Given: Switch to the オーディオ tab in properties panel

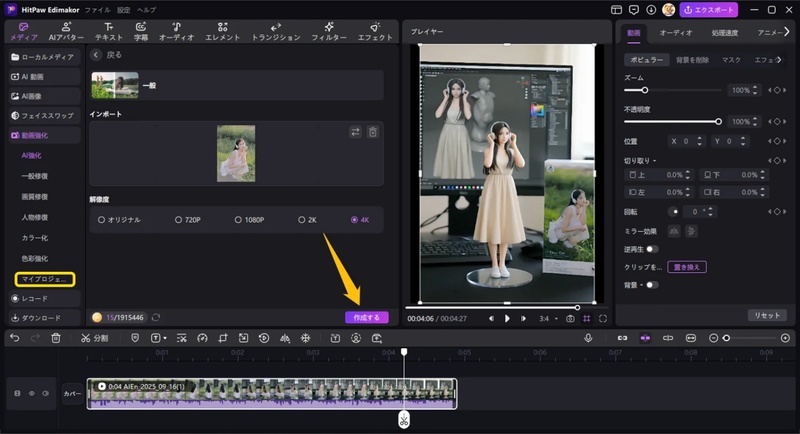Looking at the screenshot, I should pyautogui.click(x=676, y=32).
